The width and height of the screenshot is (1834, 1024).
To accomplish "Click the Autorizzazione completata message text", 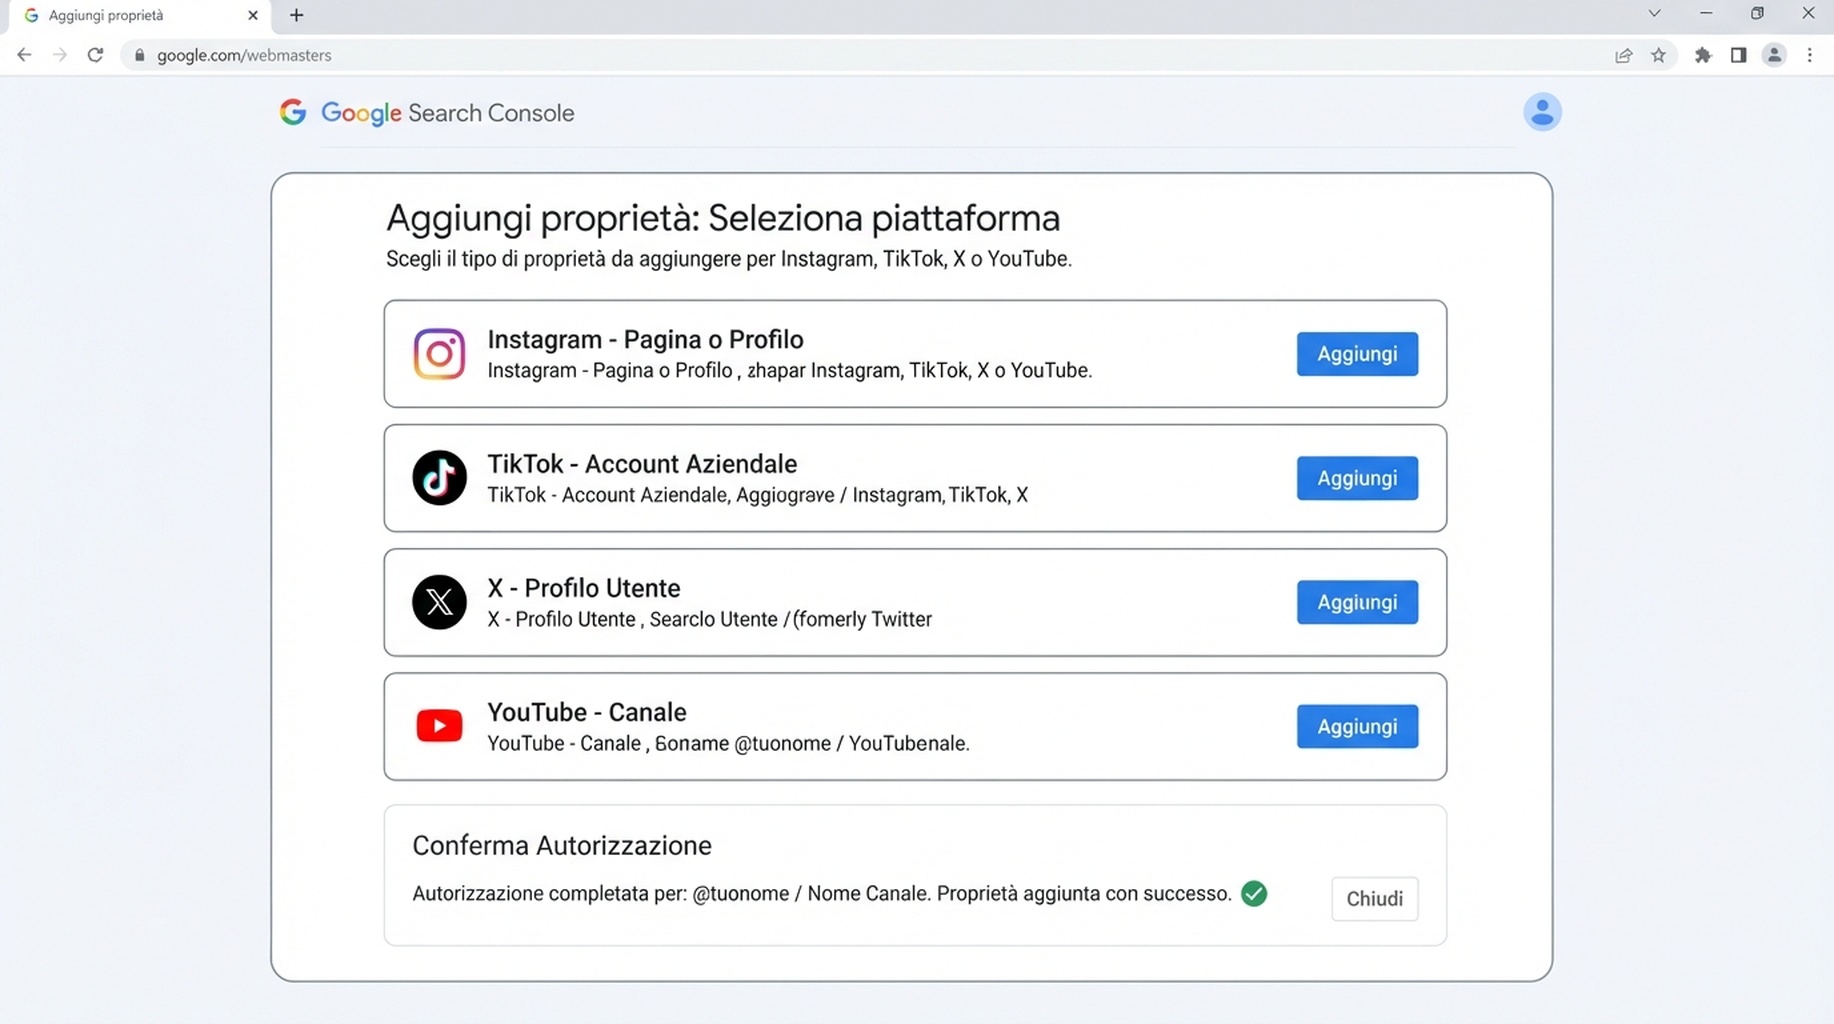I will point(821,893).
